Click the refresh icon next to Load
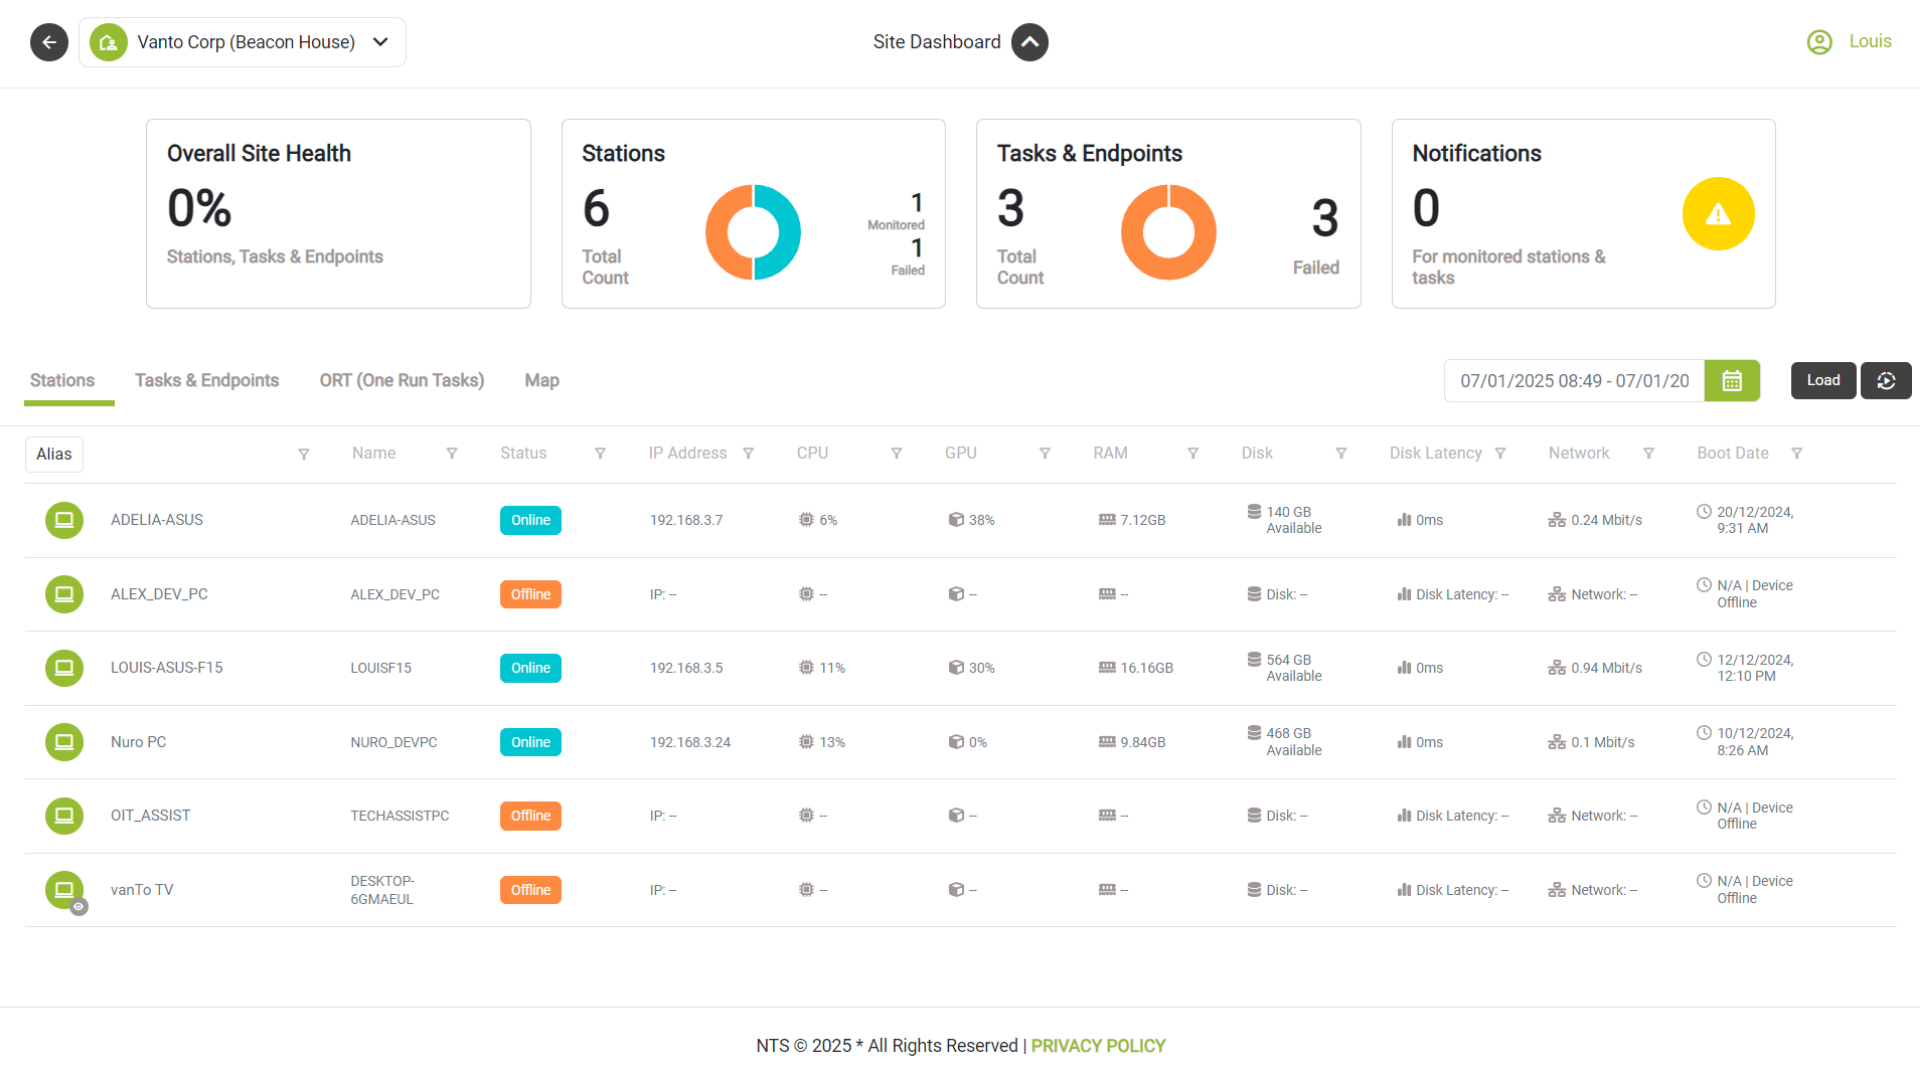The width and height of the screenshot is (1920, 1080). pyautogui.click(x=1886, y=380)
